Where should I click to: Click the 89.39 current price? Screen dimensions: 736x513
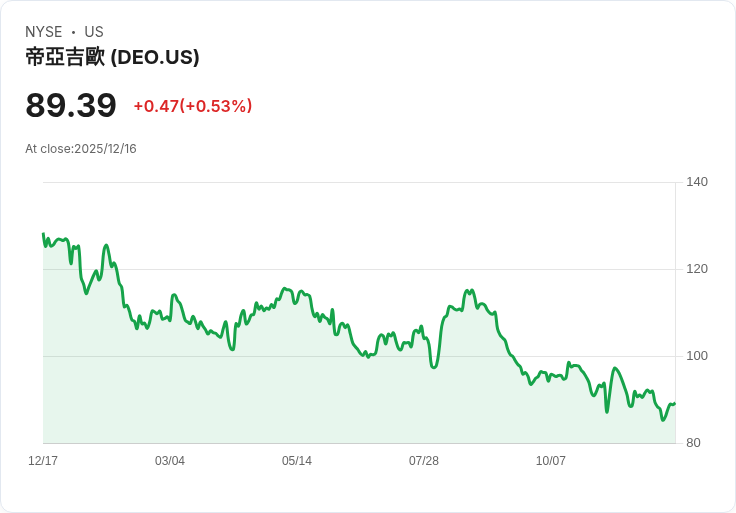pyautogui.click(x=71, y=105)
